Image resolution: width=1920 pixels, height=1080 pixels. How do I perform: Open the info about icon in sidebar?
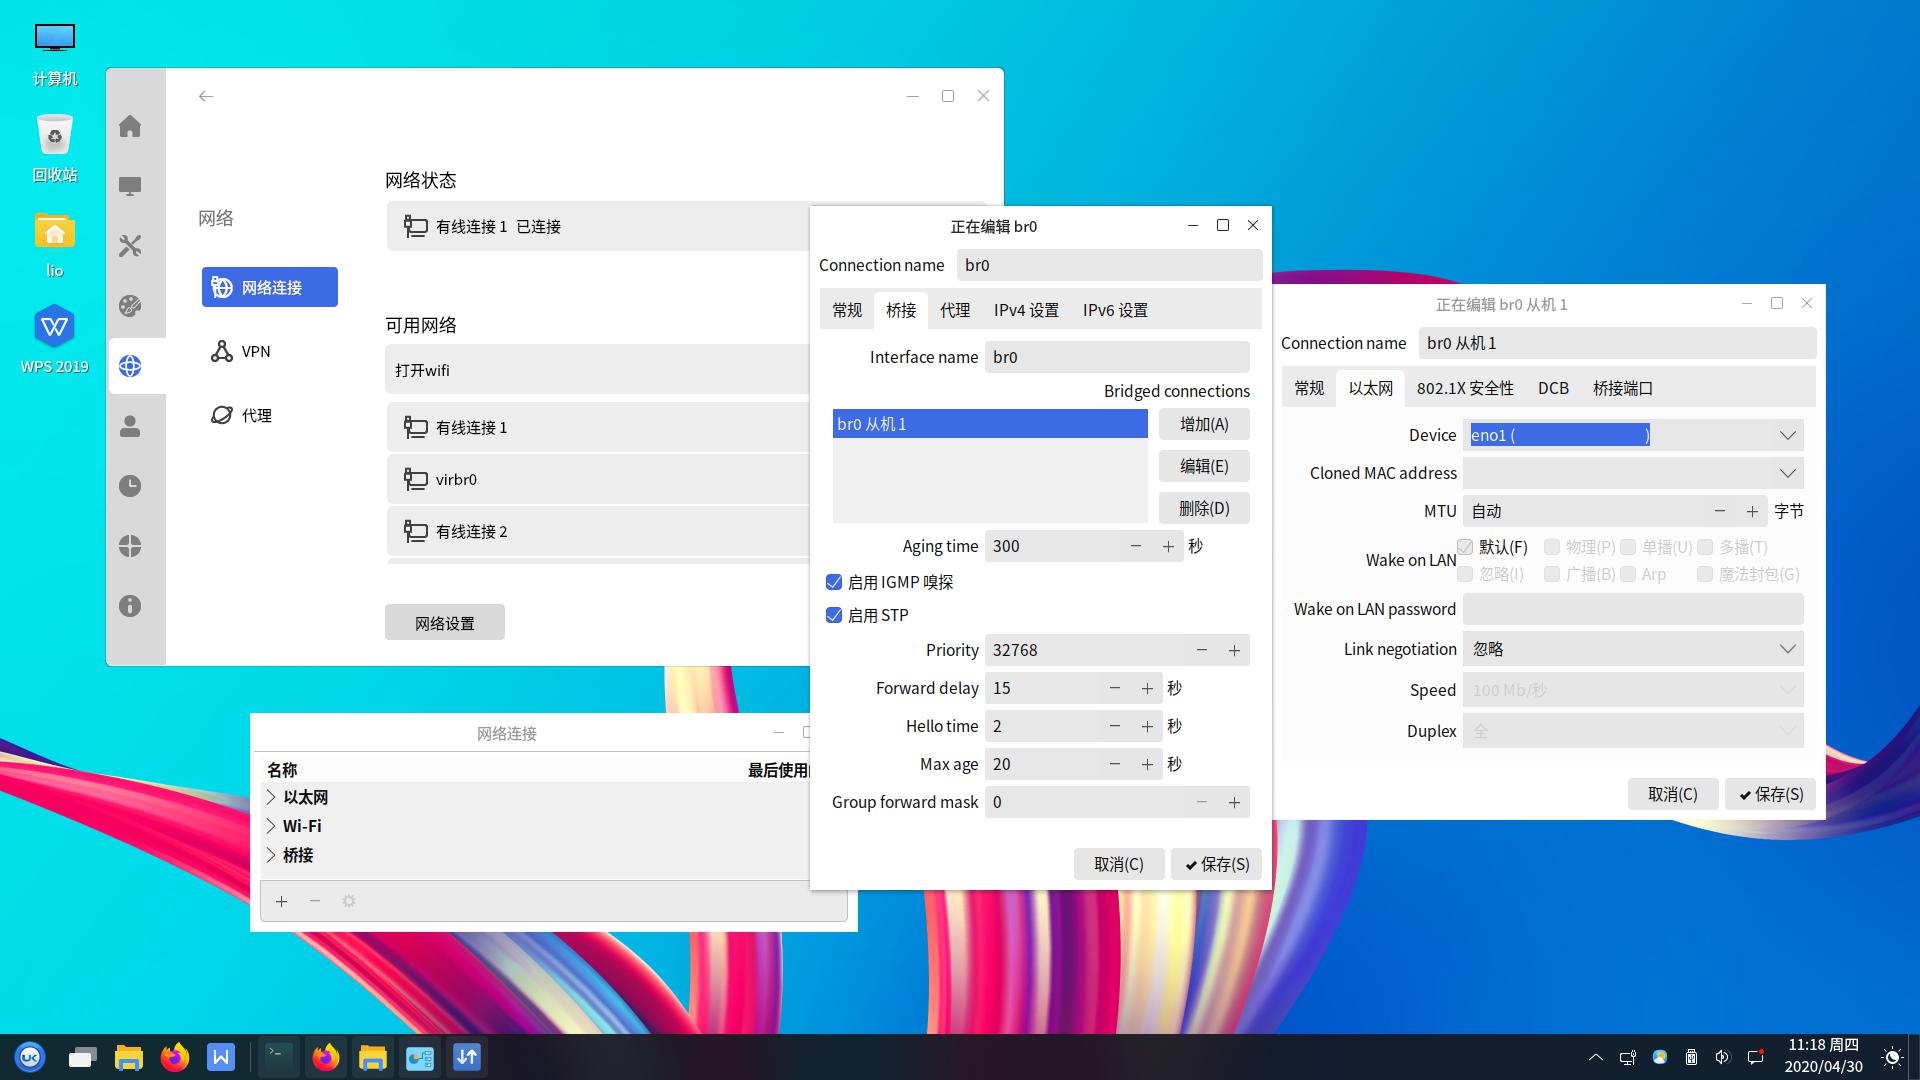[x=130, y=606]
